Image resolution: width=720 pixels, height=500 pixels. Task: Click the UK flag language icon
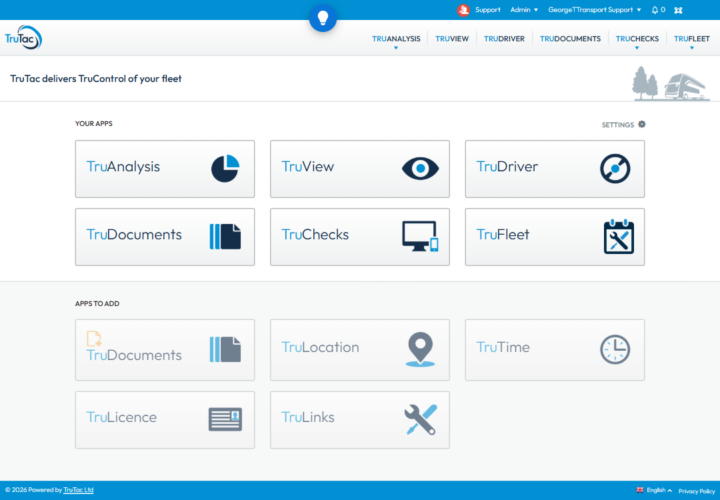click(x=640, y=490)
